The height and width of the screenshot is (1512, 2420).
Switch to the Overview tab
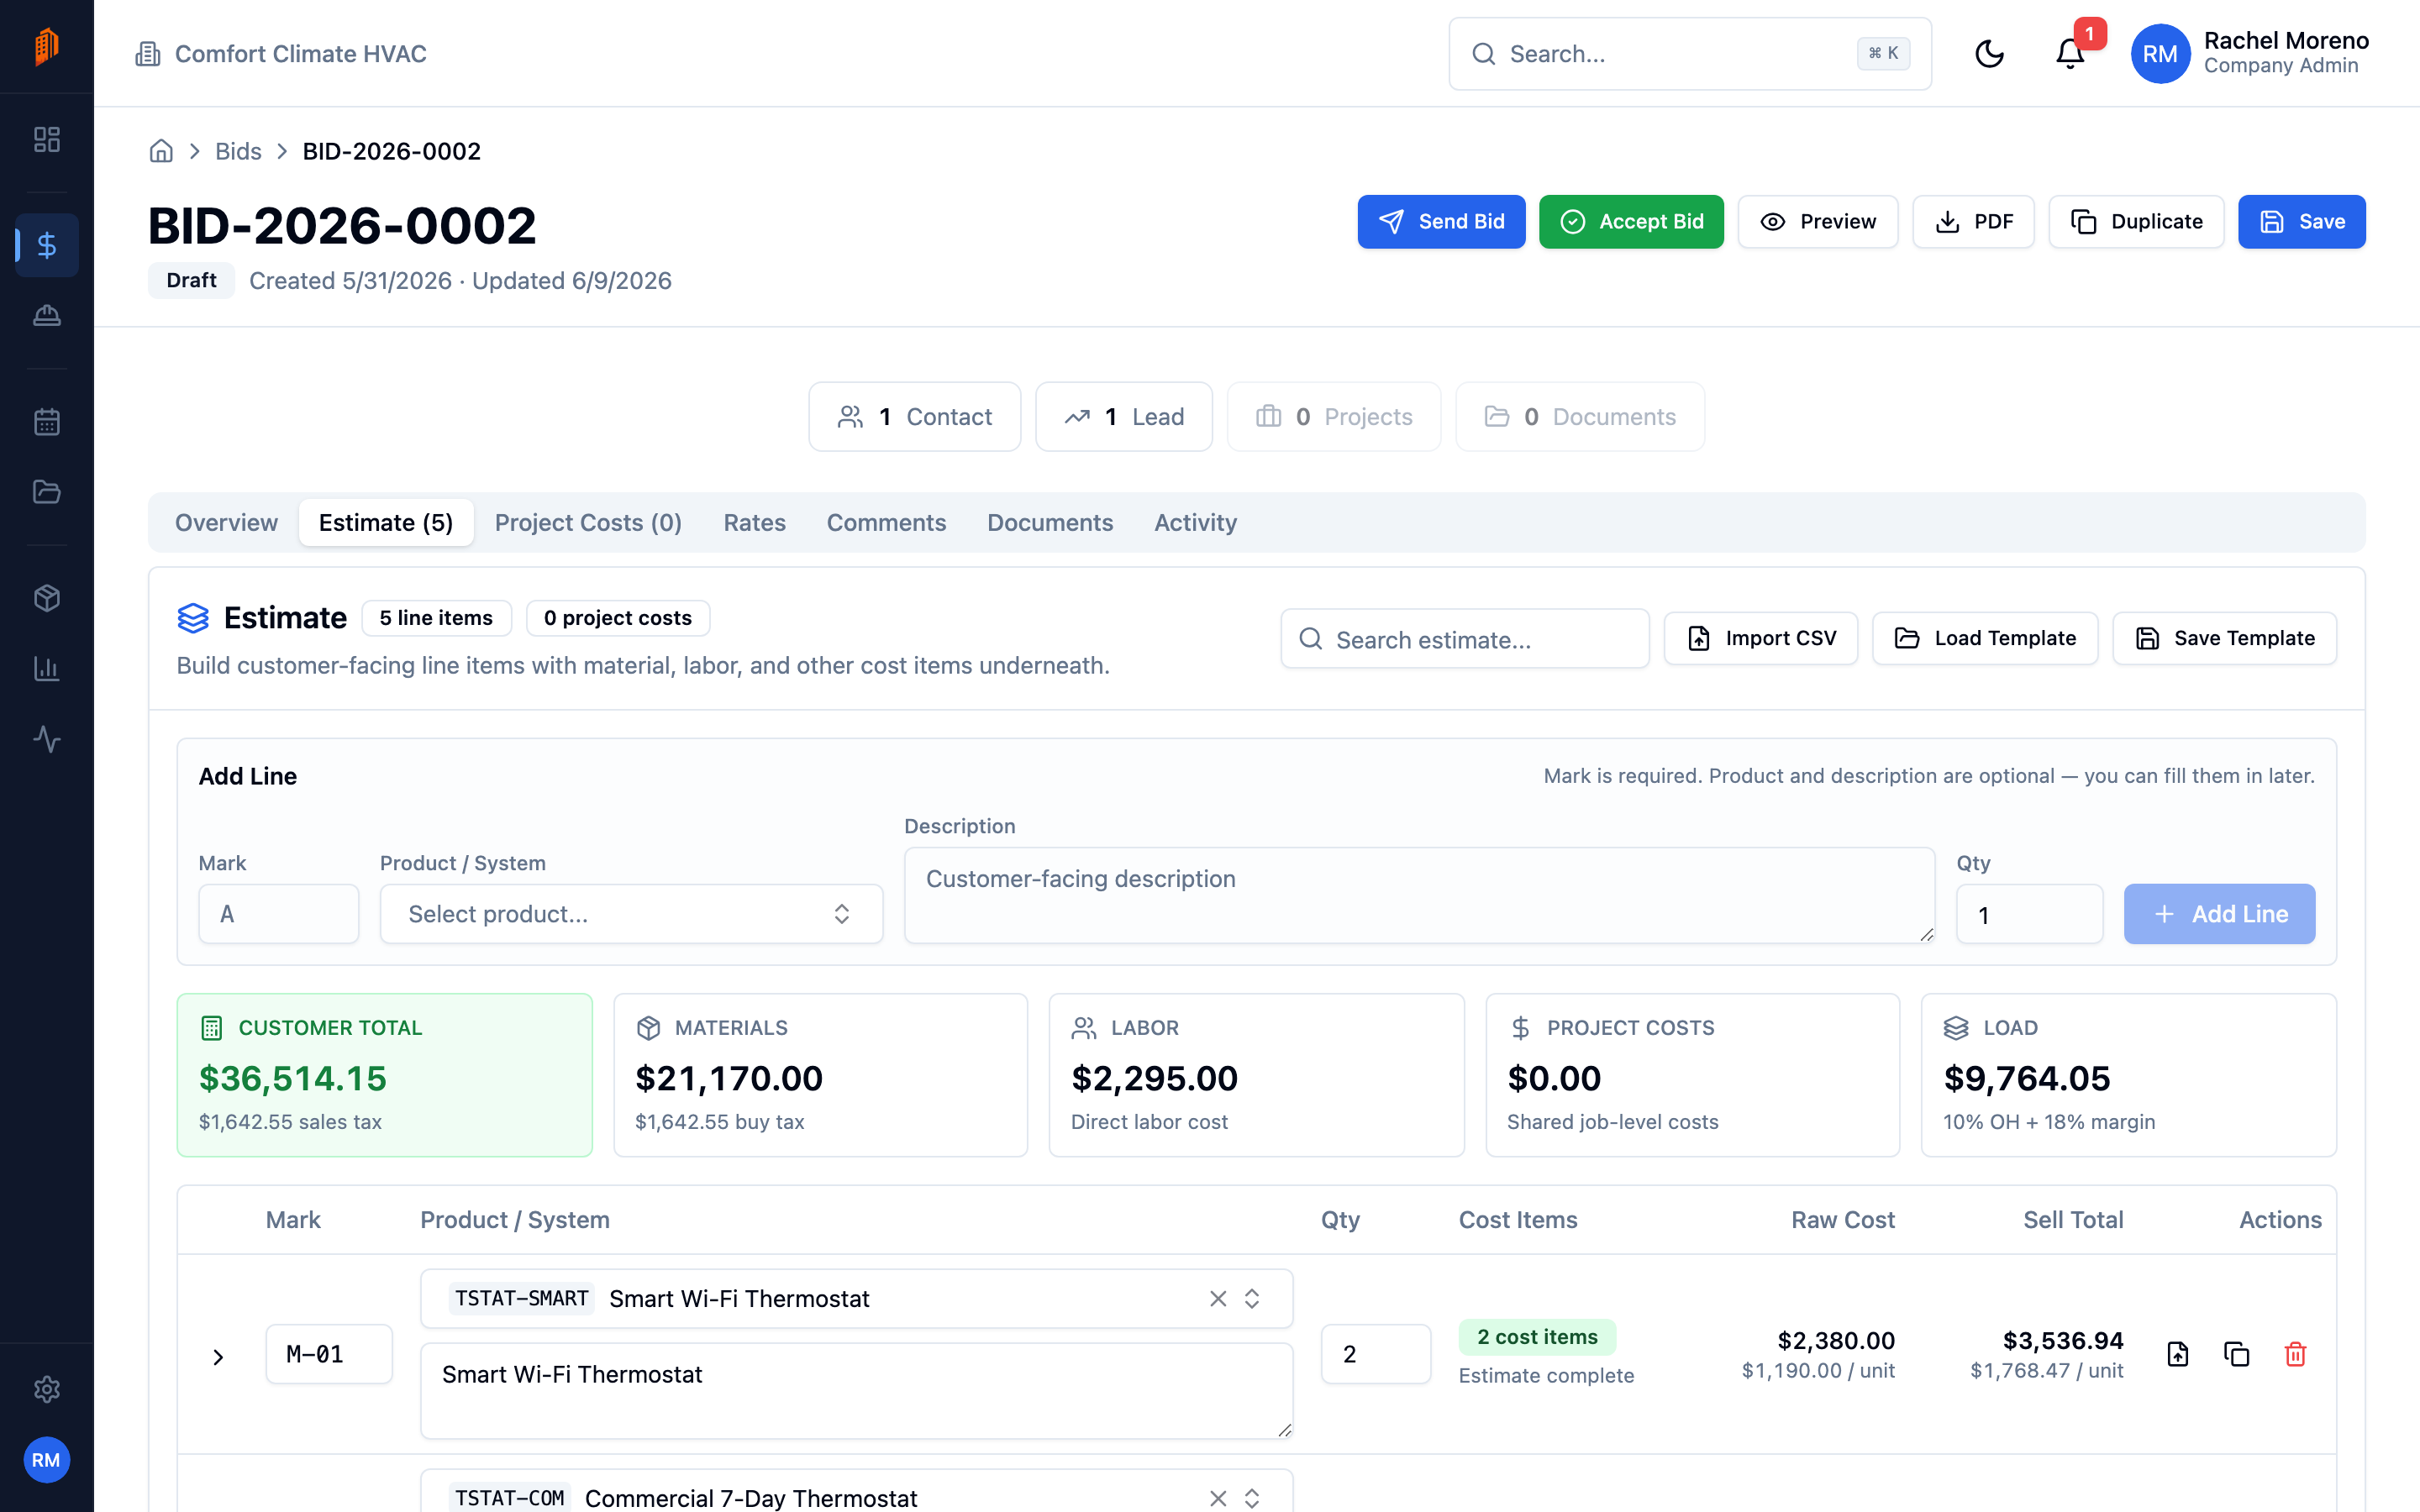click(x=226, y=522)
